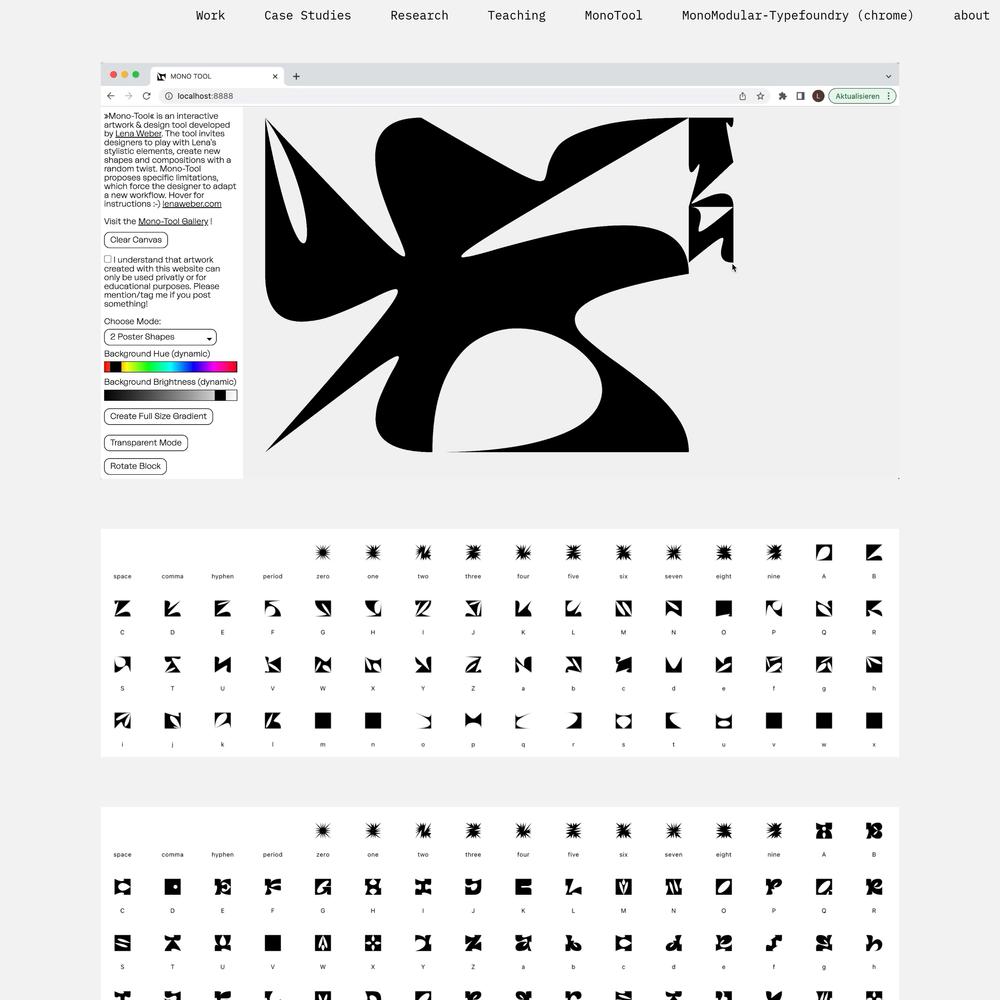Viewport: 1000px width, 1000px height.
Task: Open the about page in the navigation
Action: click(971, 15)
